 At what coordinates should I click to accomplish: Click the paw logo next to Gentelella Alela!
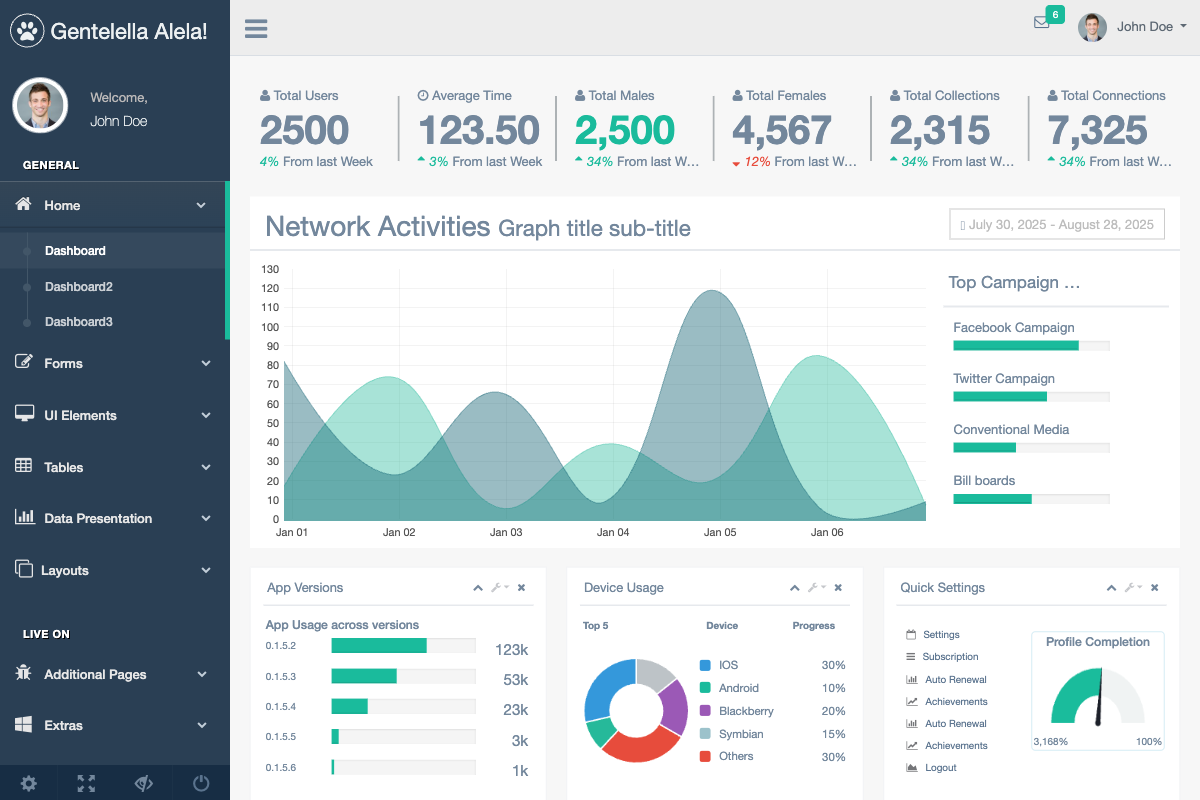pyautogui.click(x=27, y=30)
